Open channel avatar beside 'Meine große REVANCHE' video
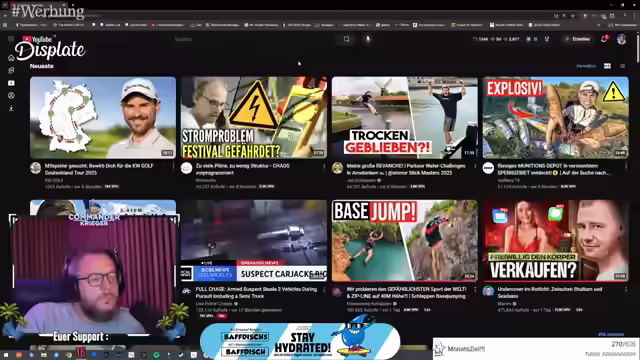Viewport: 640px width, 360px height. pyautogui.click(x=337, y=168)
